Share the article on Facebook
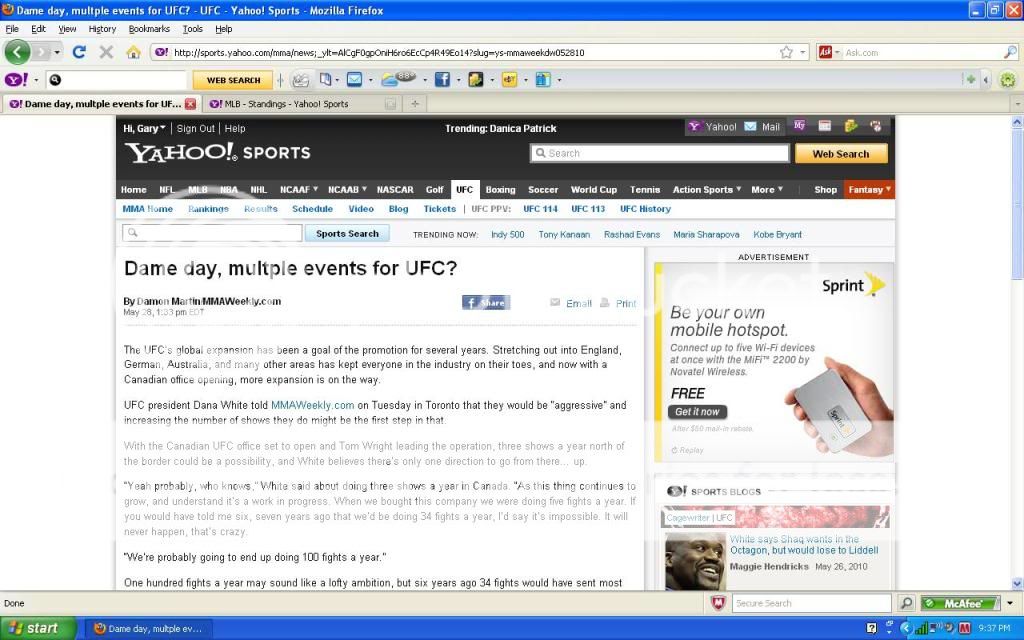Screen dimensions: 1024x640 click(486, 302)
